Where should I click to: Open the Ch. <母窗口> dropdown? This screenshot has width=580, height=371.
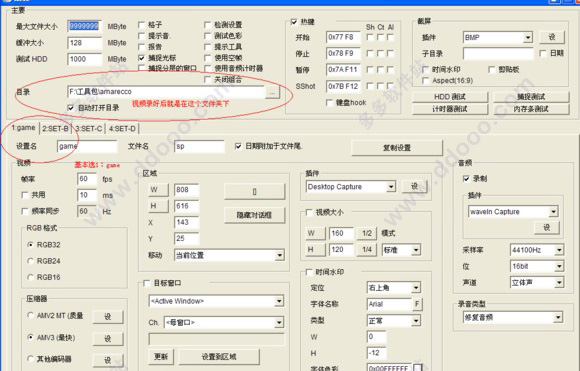(279, 323)
